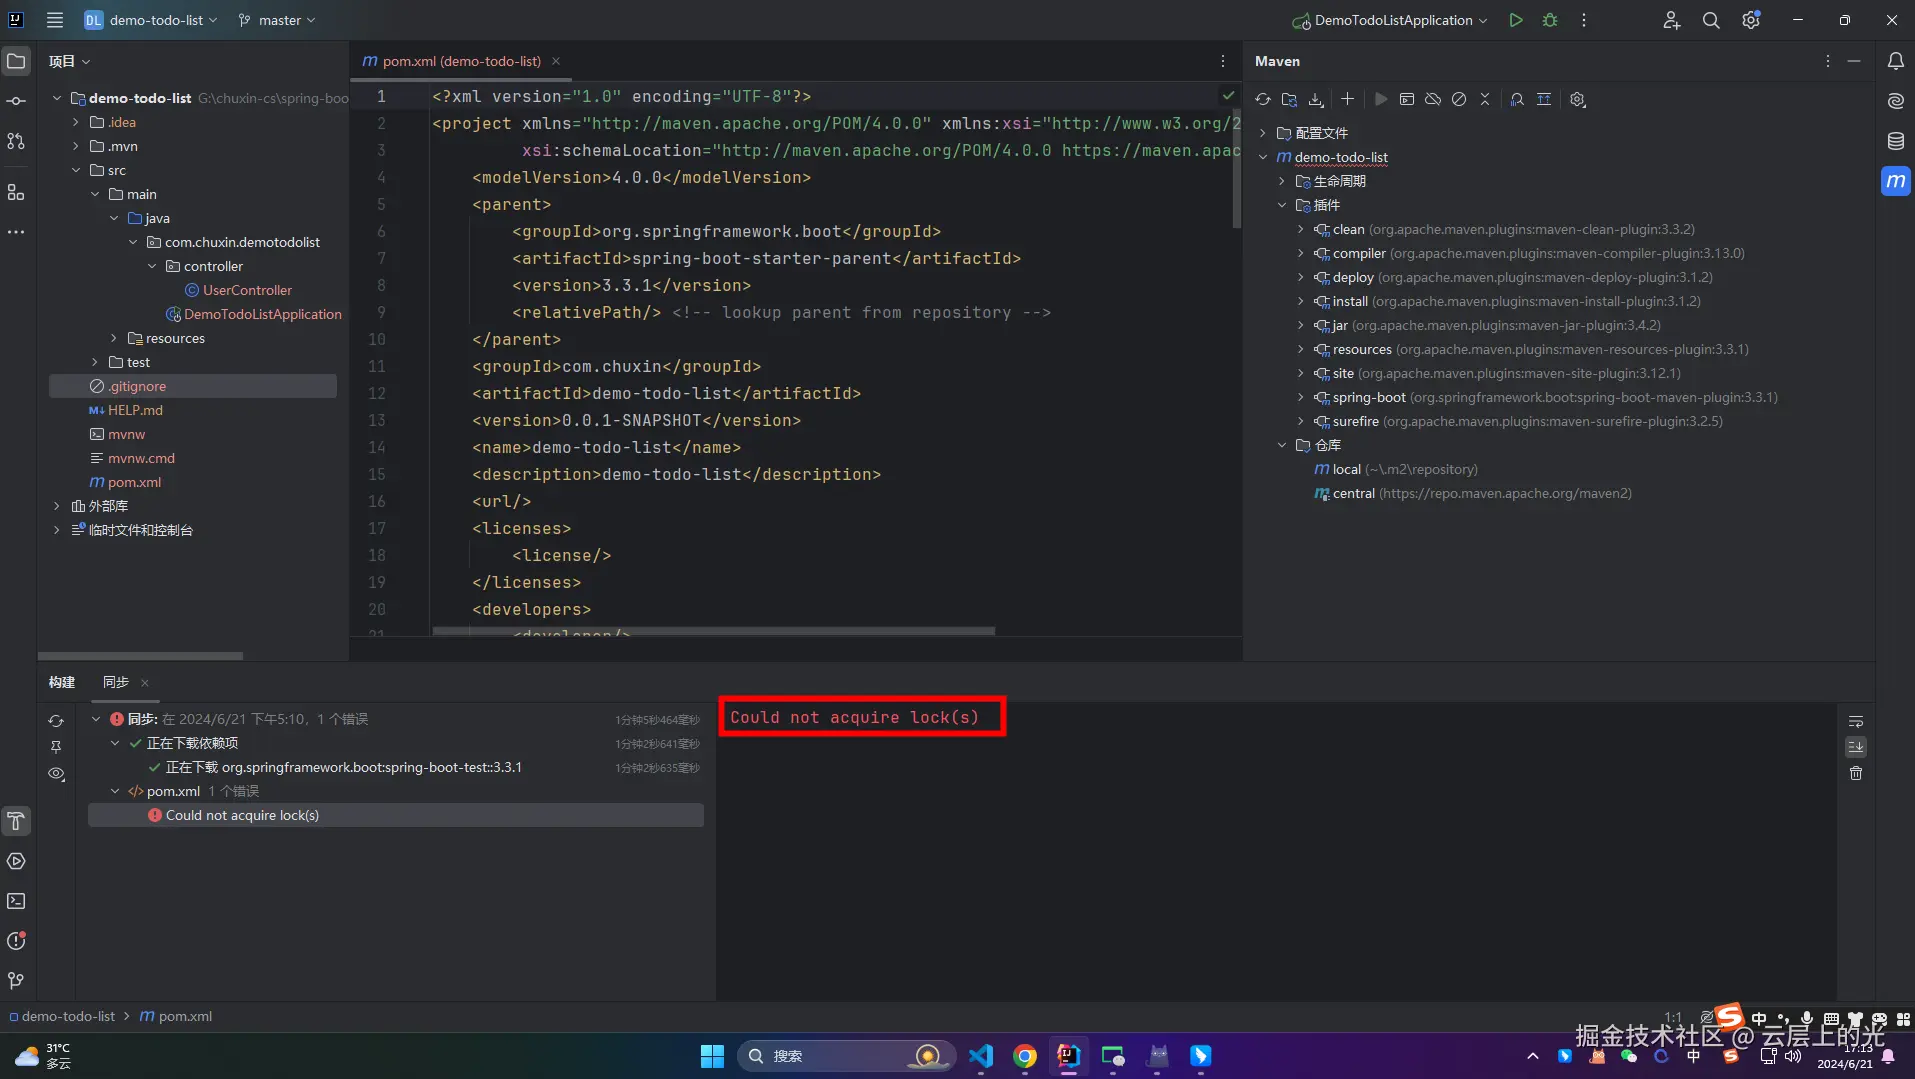Image resolution: width=1915 pixels, height=1079 pixels.
Task: Open Notifications bell icon
Action: 1895,61
